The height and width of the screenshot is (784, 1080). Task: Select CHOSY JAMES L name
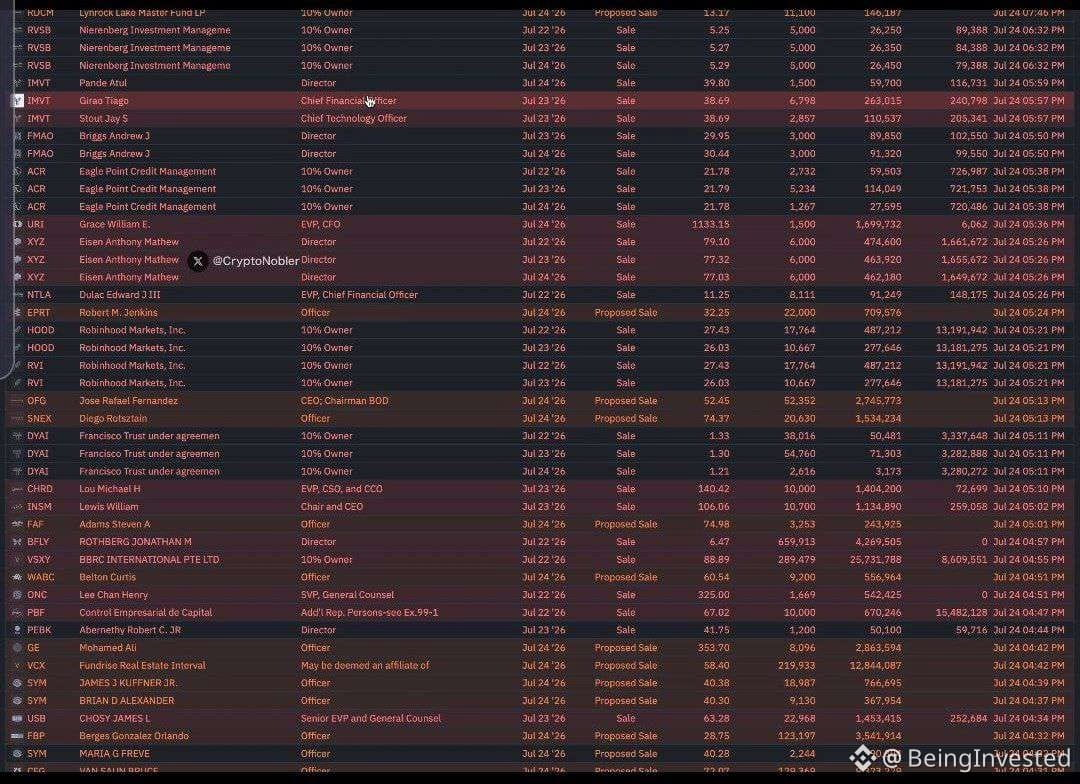[x=114, y=718]
